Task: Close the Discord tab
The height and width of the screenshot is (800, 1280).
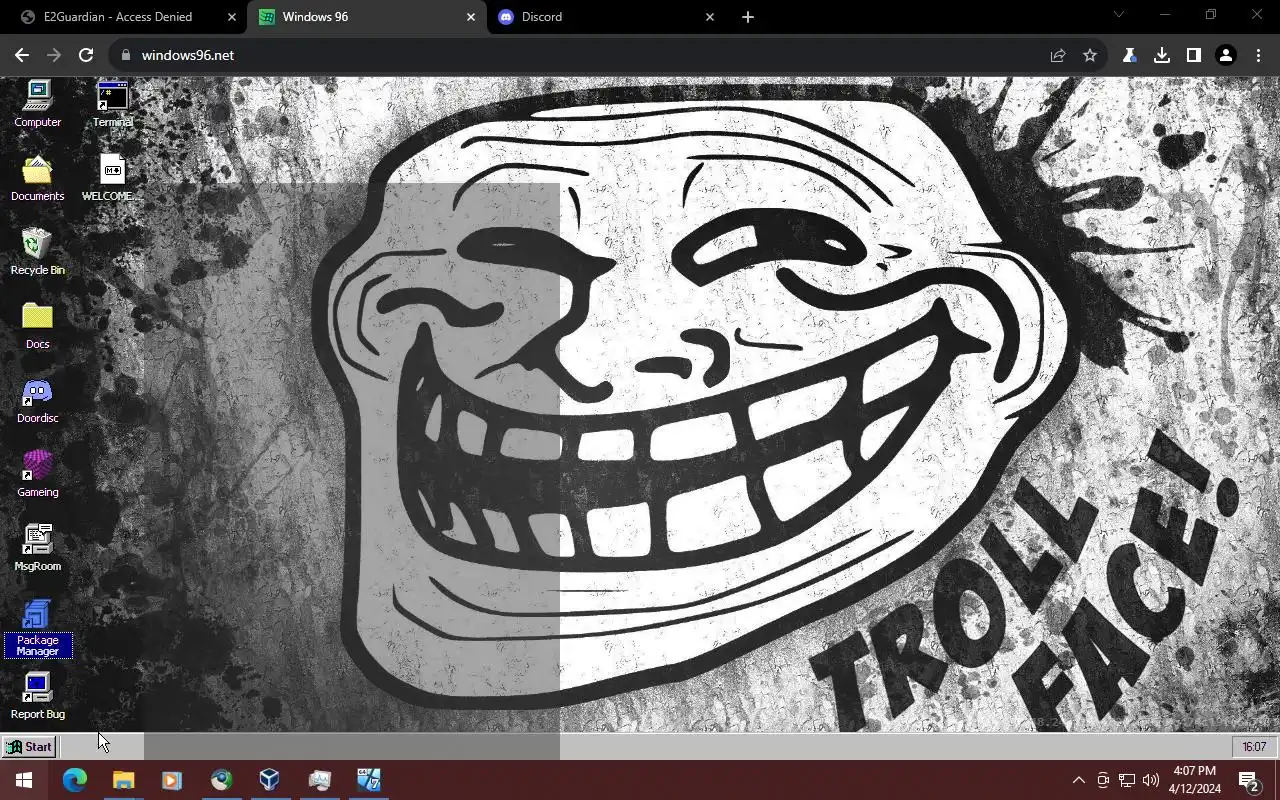Action: coord(710,17)
